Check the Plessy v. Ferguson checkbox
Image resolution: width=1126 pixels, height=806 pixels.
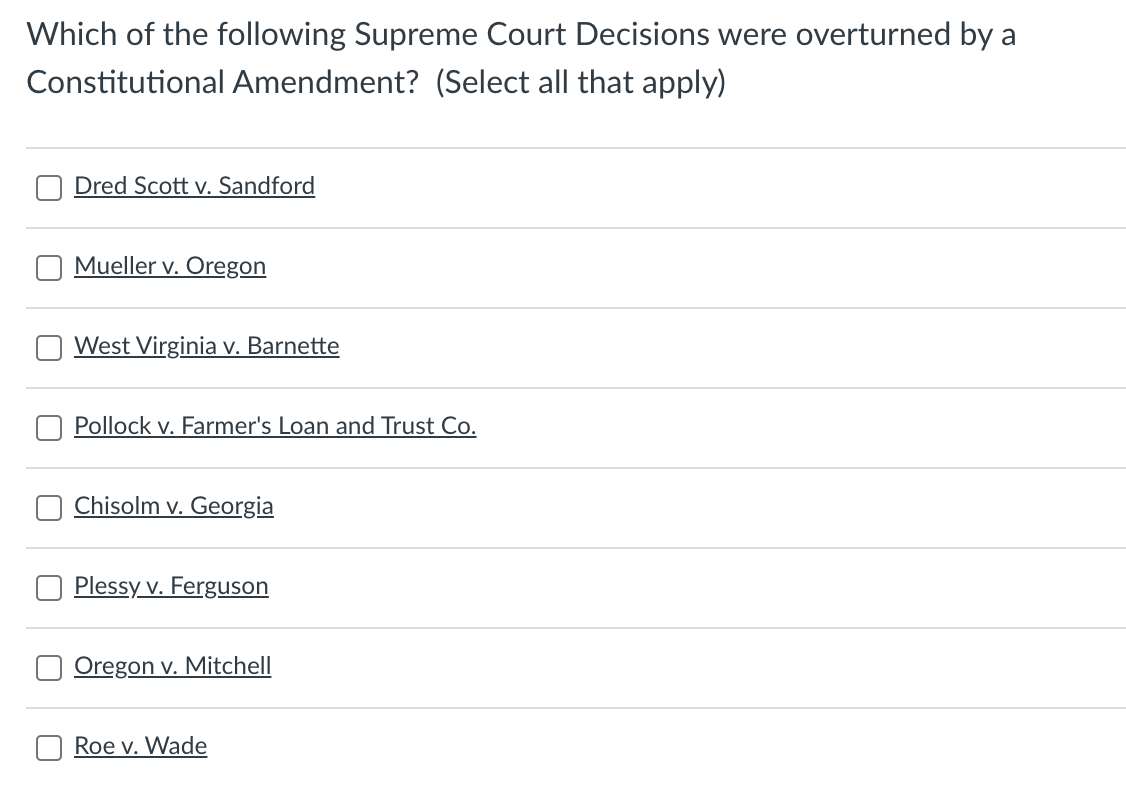48,588
